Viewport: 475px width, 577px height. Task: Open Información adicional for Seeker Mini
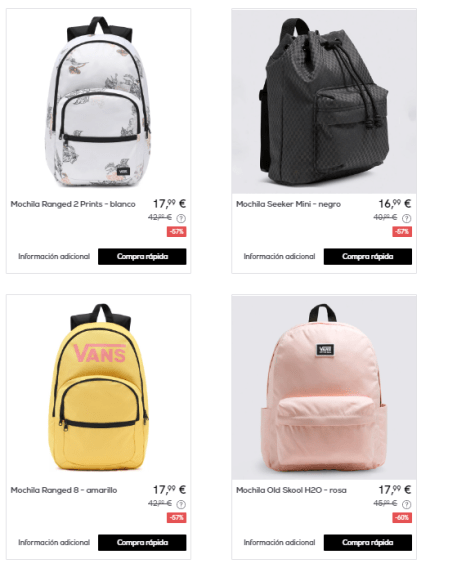click(x=279, y=256)
